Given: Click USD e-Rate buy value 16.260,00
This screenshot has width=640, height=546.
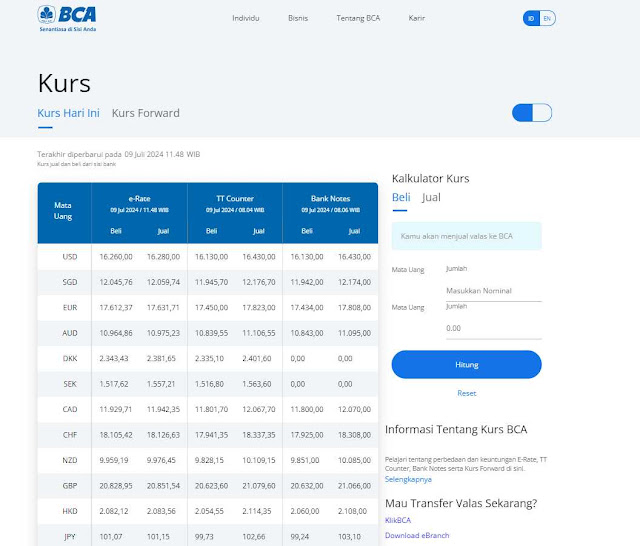Looking at the screenshot, I should coord(116,257).
